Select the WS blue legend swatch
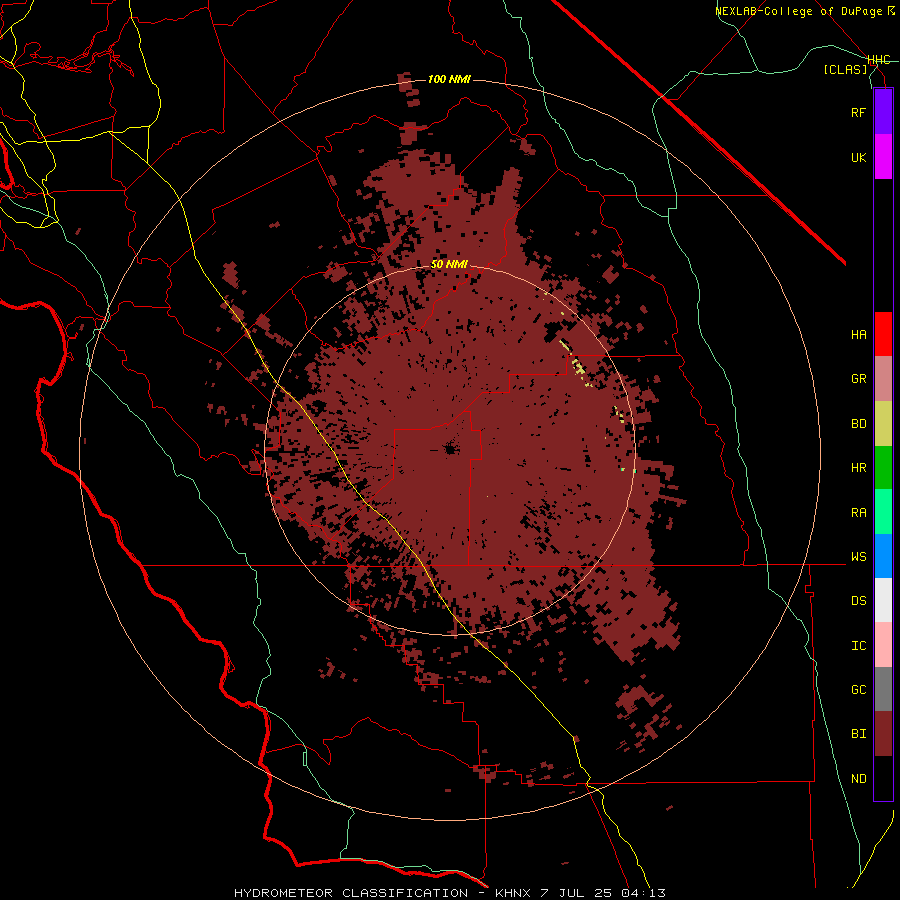Screen dimensions: 900x900 [883, 556]
